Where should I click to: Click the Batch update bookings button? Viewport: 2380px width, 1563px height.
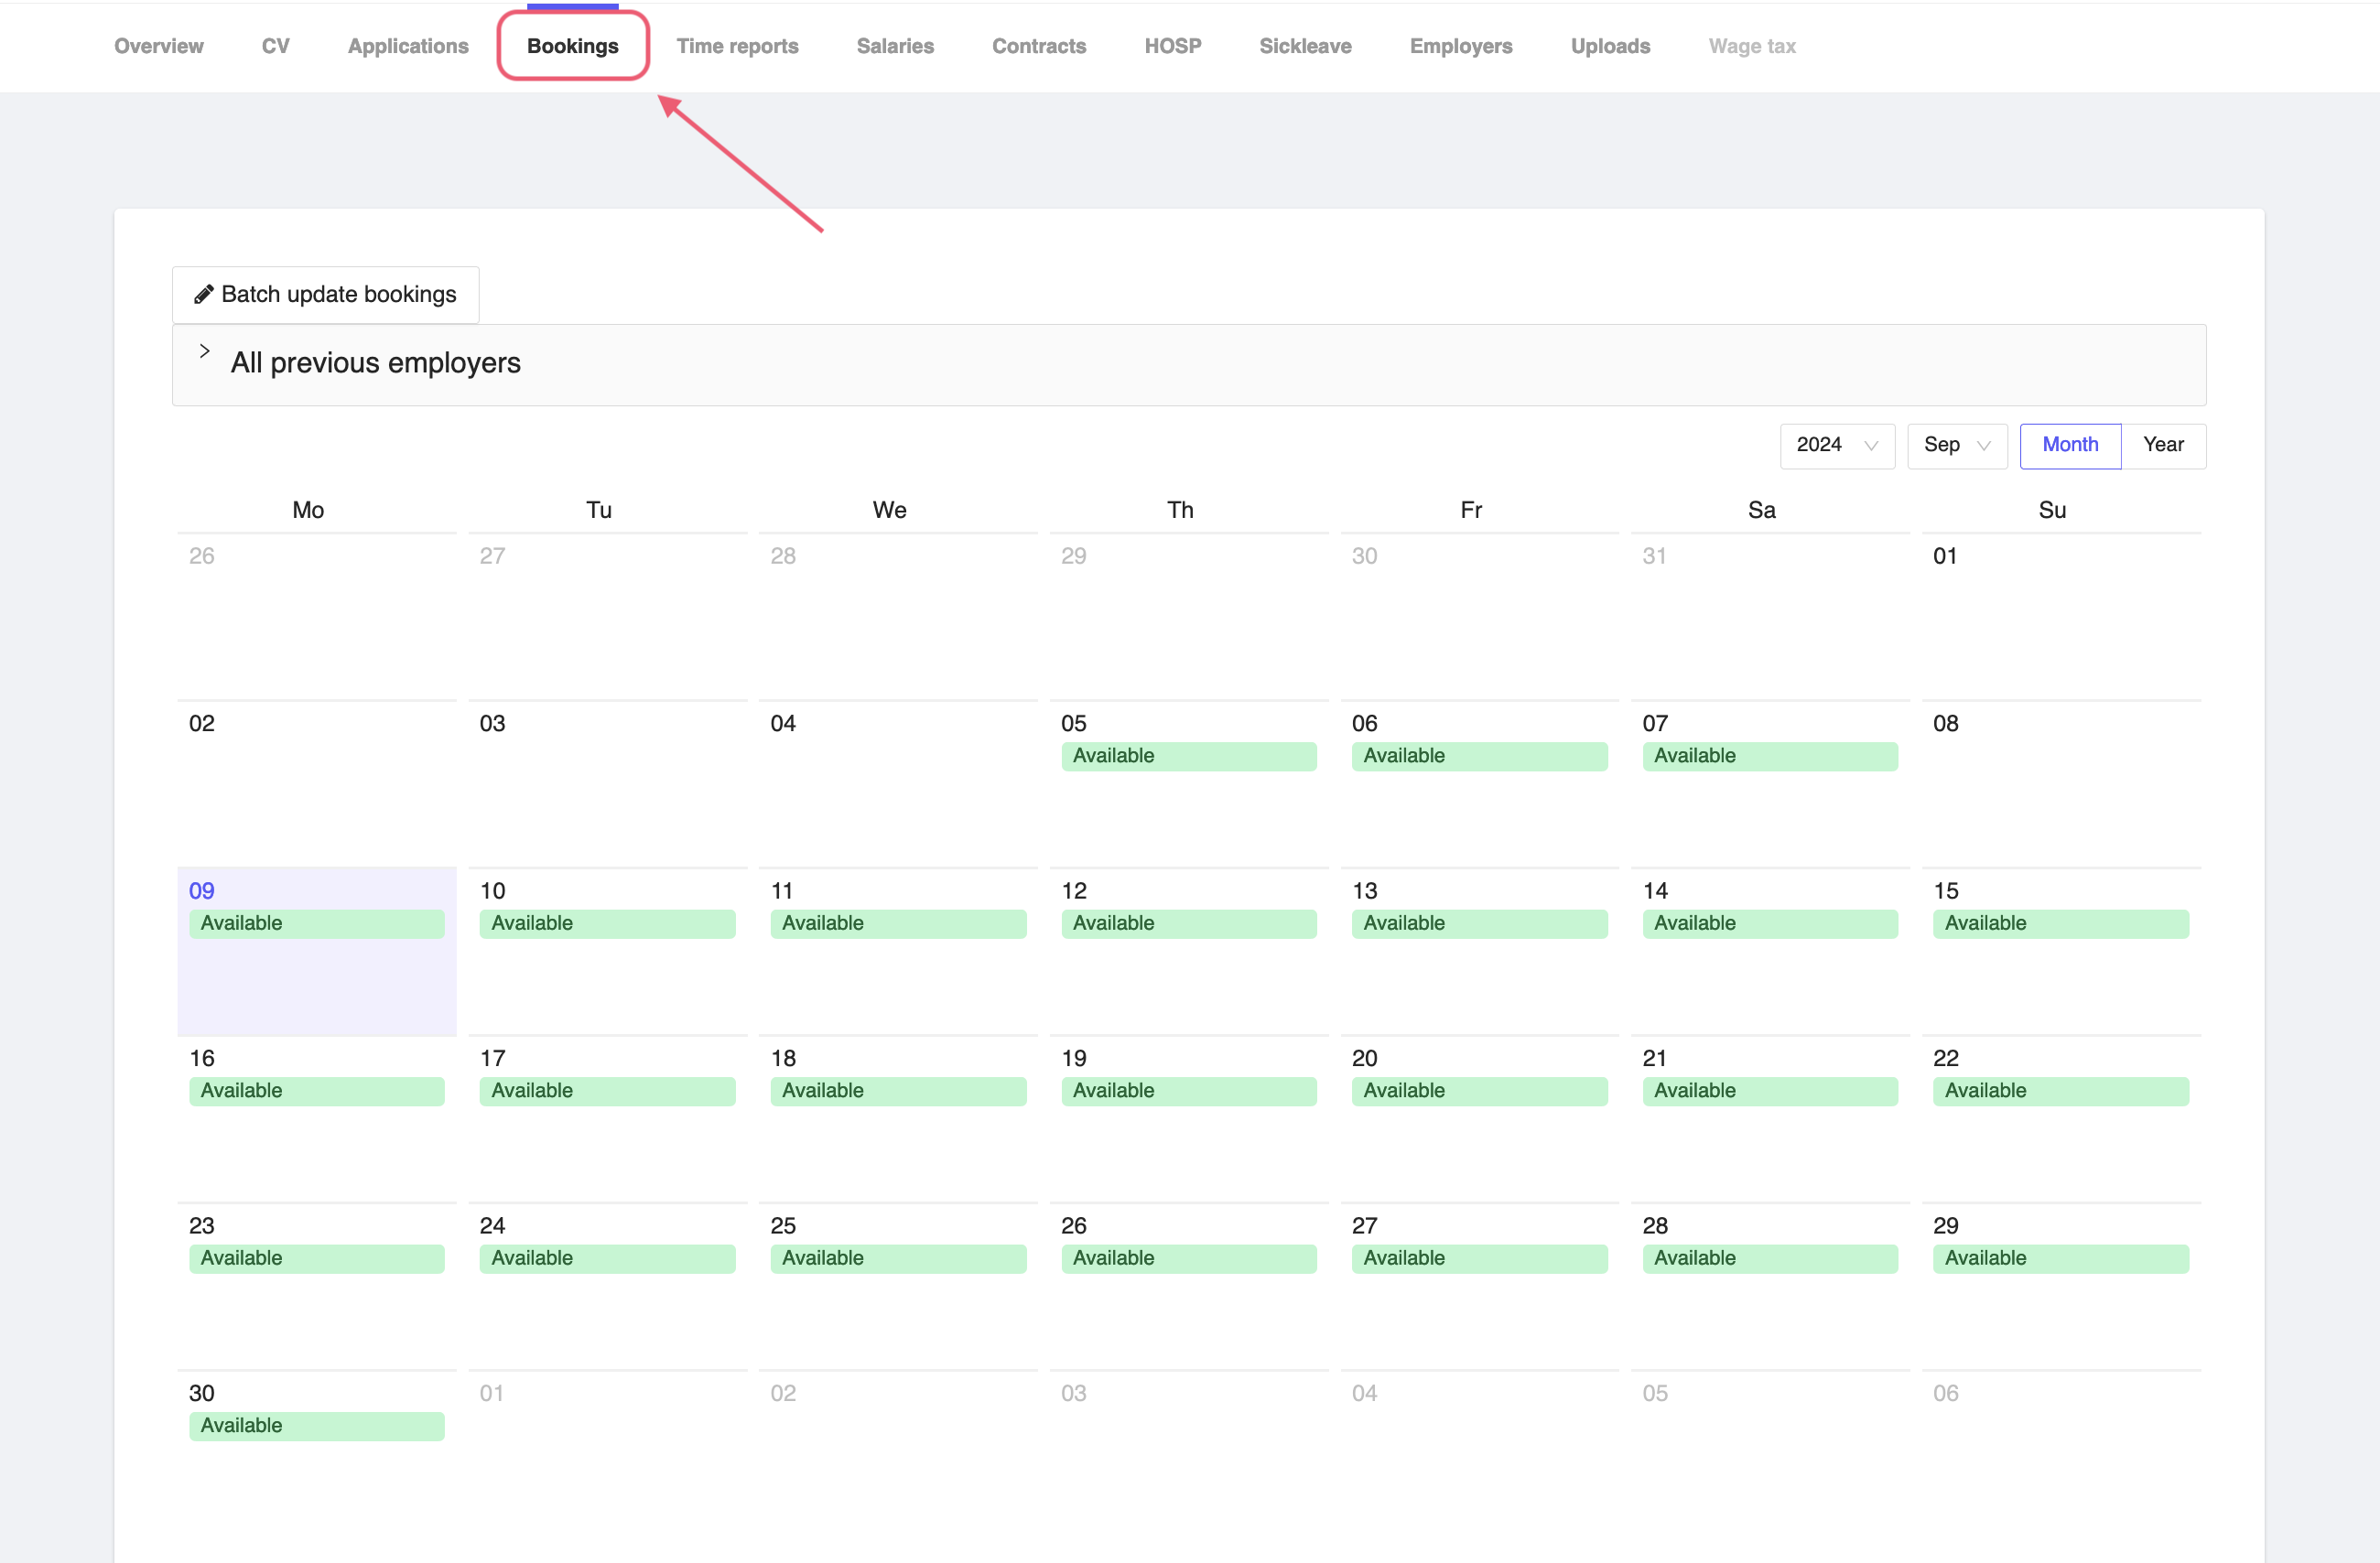coord(325,293)
